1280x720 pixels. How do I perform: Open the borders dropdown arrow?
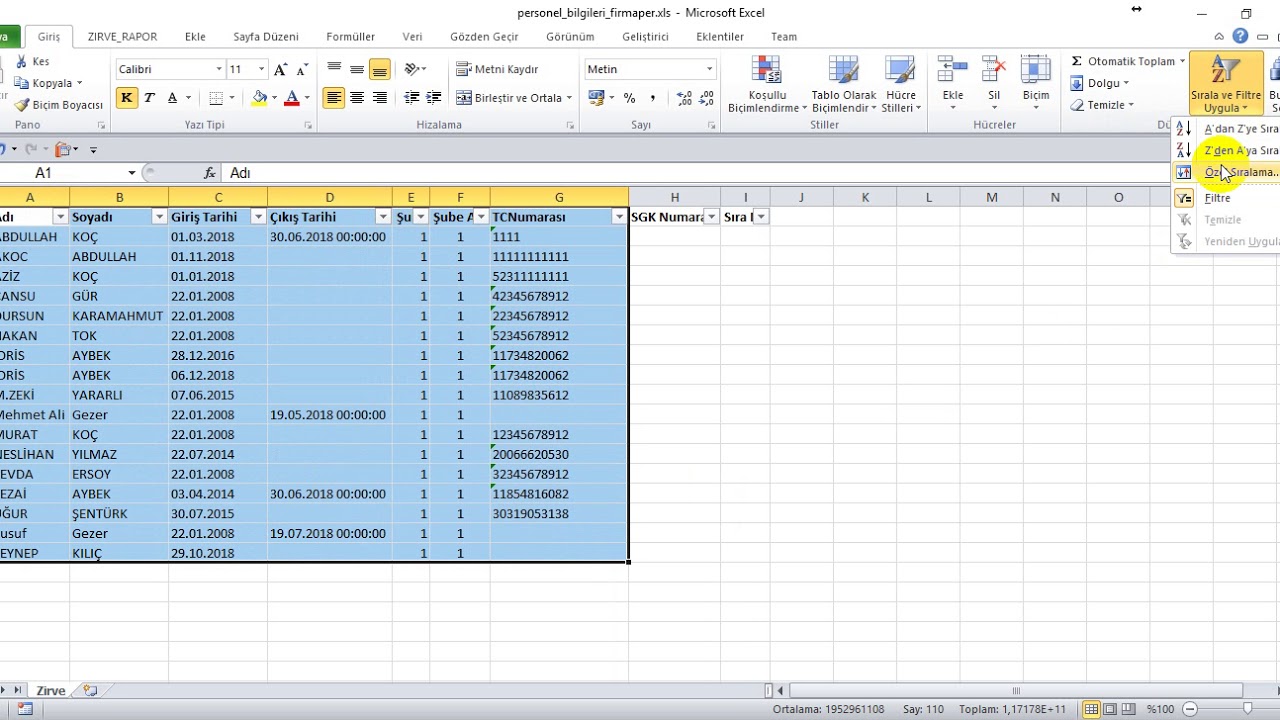[x=233, y=98]
